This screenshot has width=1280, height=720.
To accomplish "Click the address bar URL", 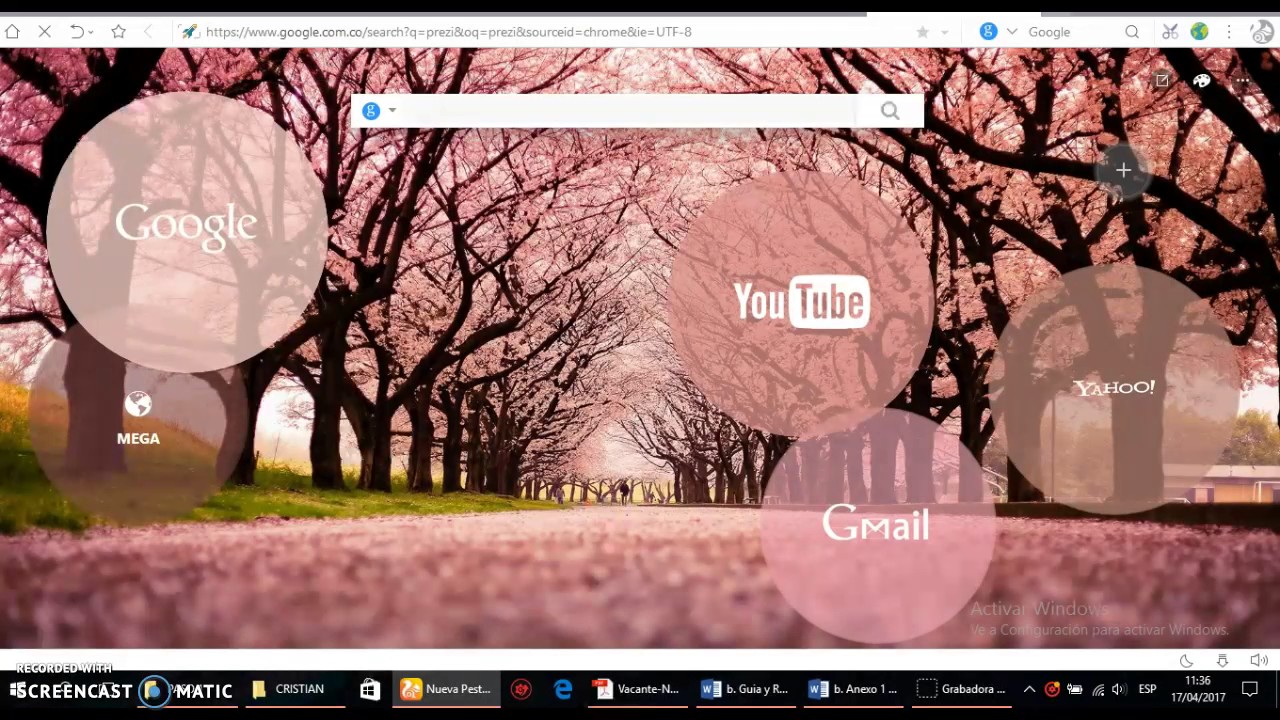I will point(448,32).
